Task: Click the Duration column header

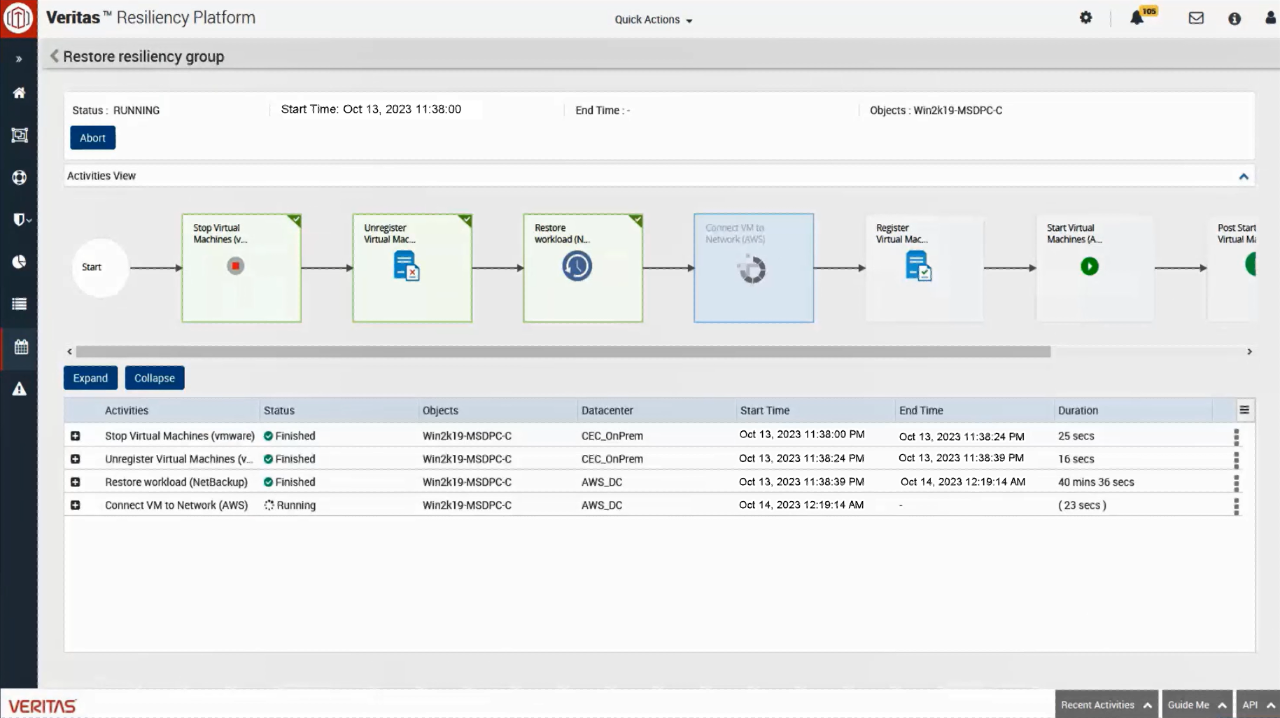Action: [x=1078, y=410]
